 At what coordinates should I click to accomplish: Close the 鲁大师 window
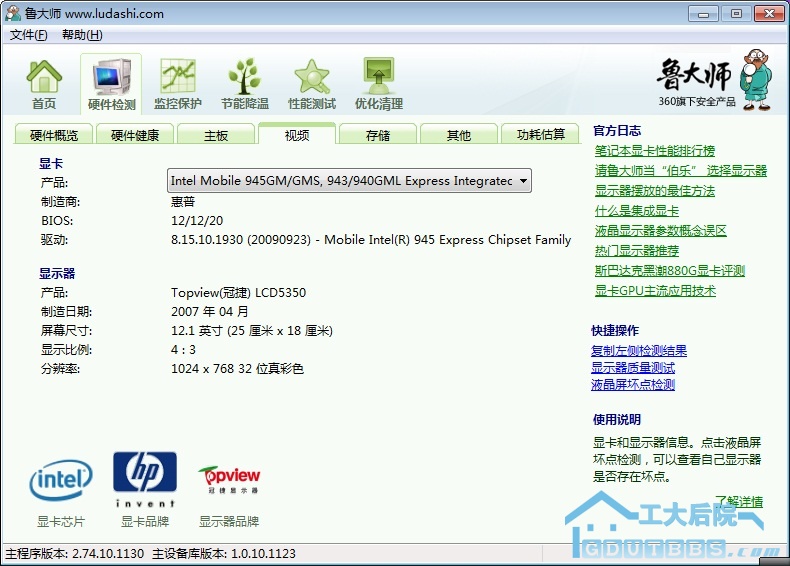click(x=769, y=14)
